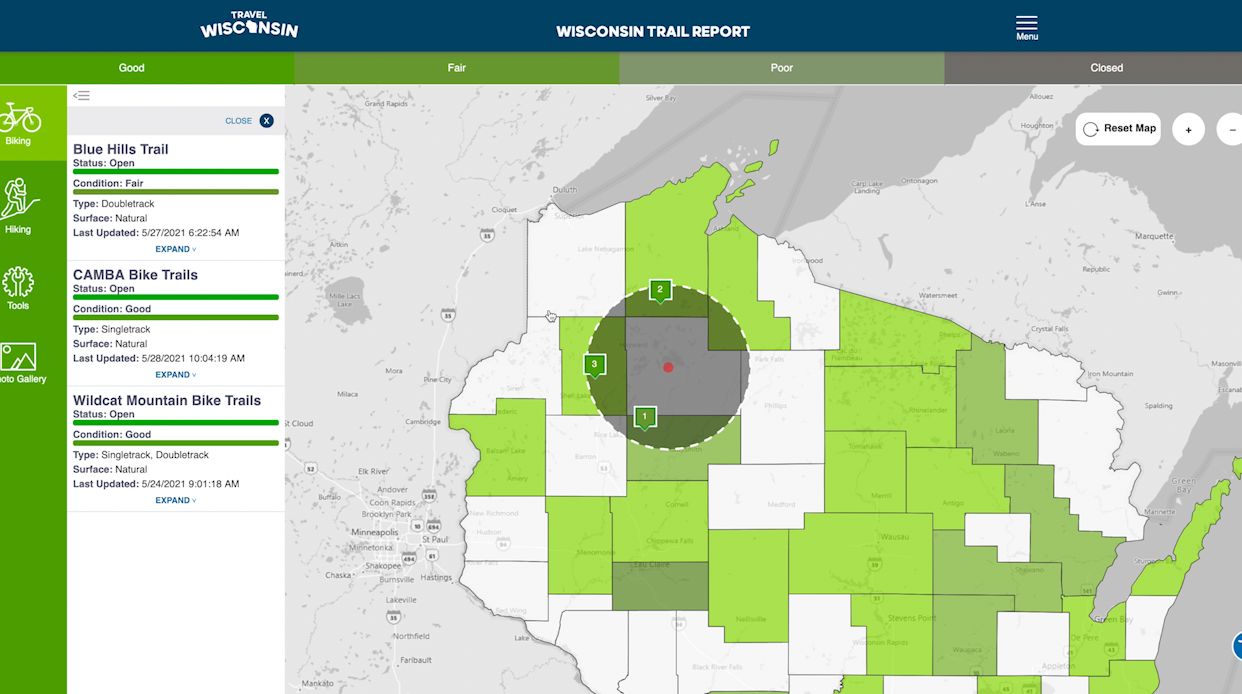Collapse the trail list panel arrow
Screen dimensions: 1242x694
82,96
